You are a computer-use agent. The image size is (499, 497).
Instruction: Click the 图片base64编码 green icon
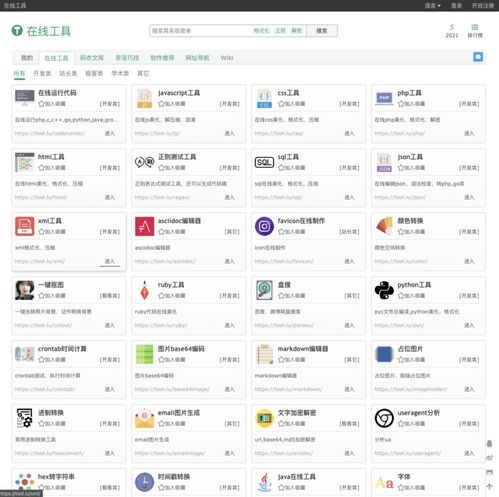[x=144, y=354]
